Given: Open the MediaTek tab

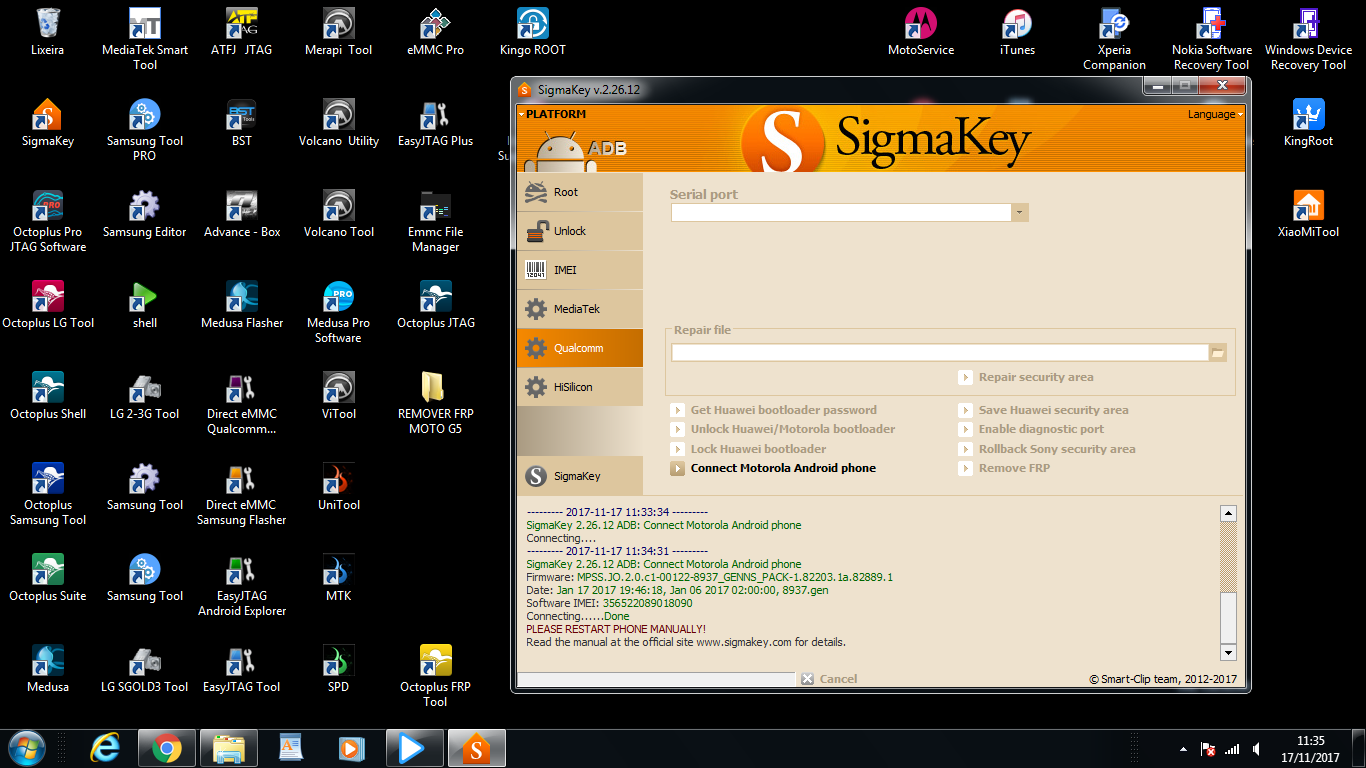Looking at the screenshot, I should click(580, 309).
